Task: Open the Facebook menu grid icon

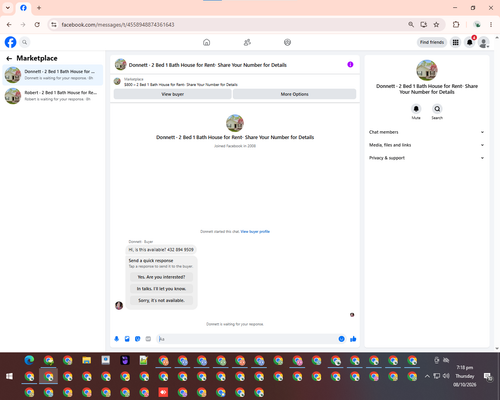Action: click(455, 42)
